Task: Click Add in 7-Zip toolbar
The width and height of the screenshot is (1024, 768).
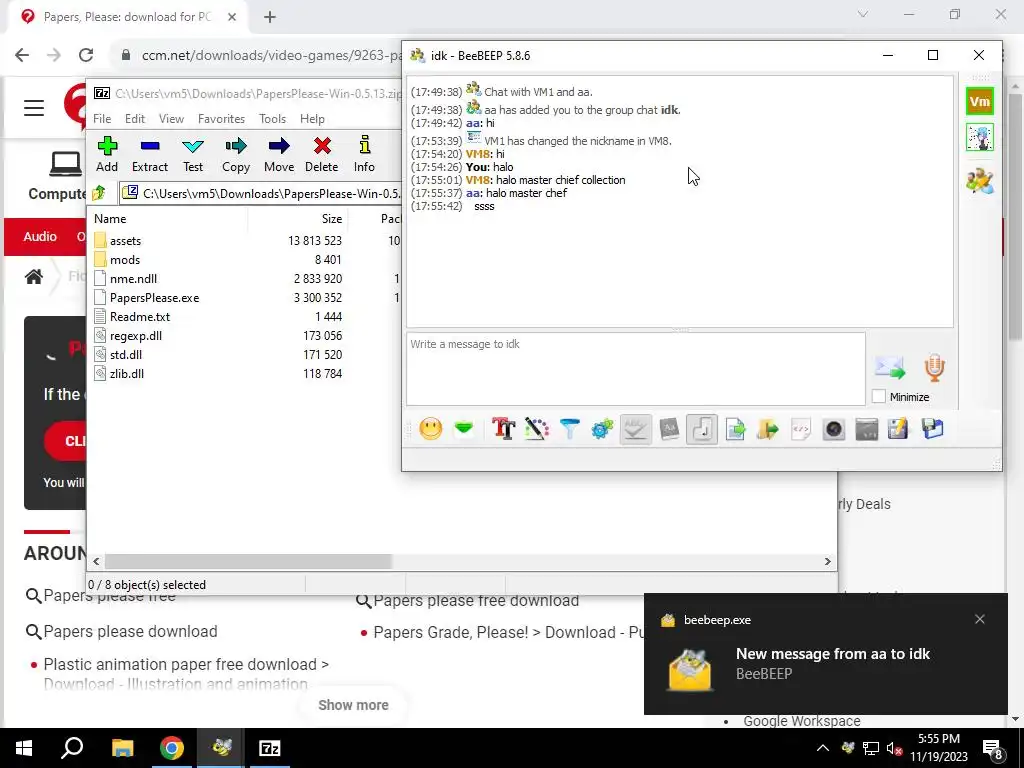Action: point(107,154)
